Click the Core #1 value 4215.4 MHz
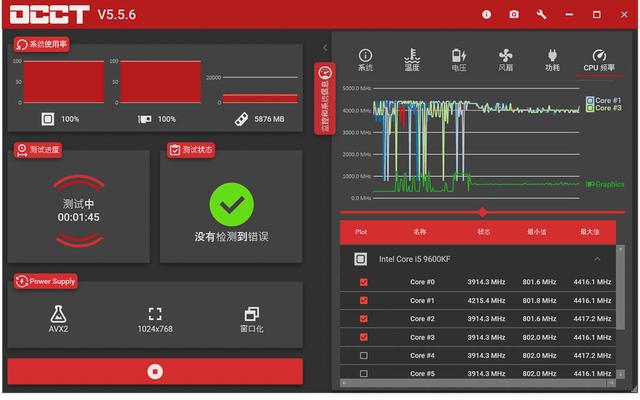Viewport: 640px width, 400px height. tap(486, 300)
